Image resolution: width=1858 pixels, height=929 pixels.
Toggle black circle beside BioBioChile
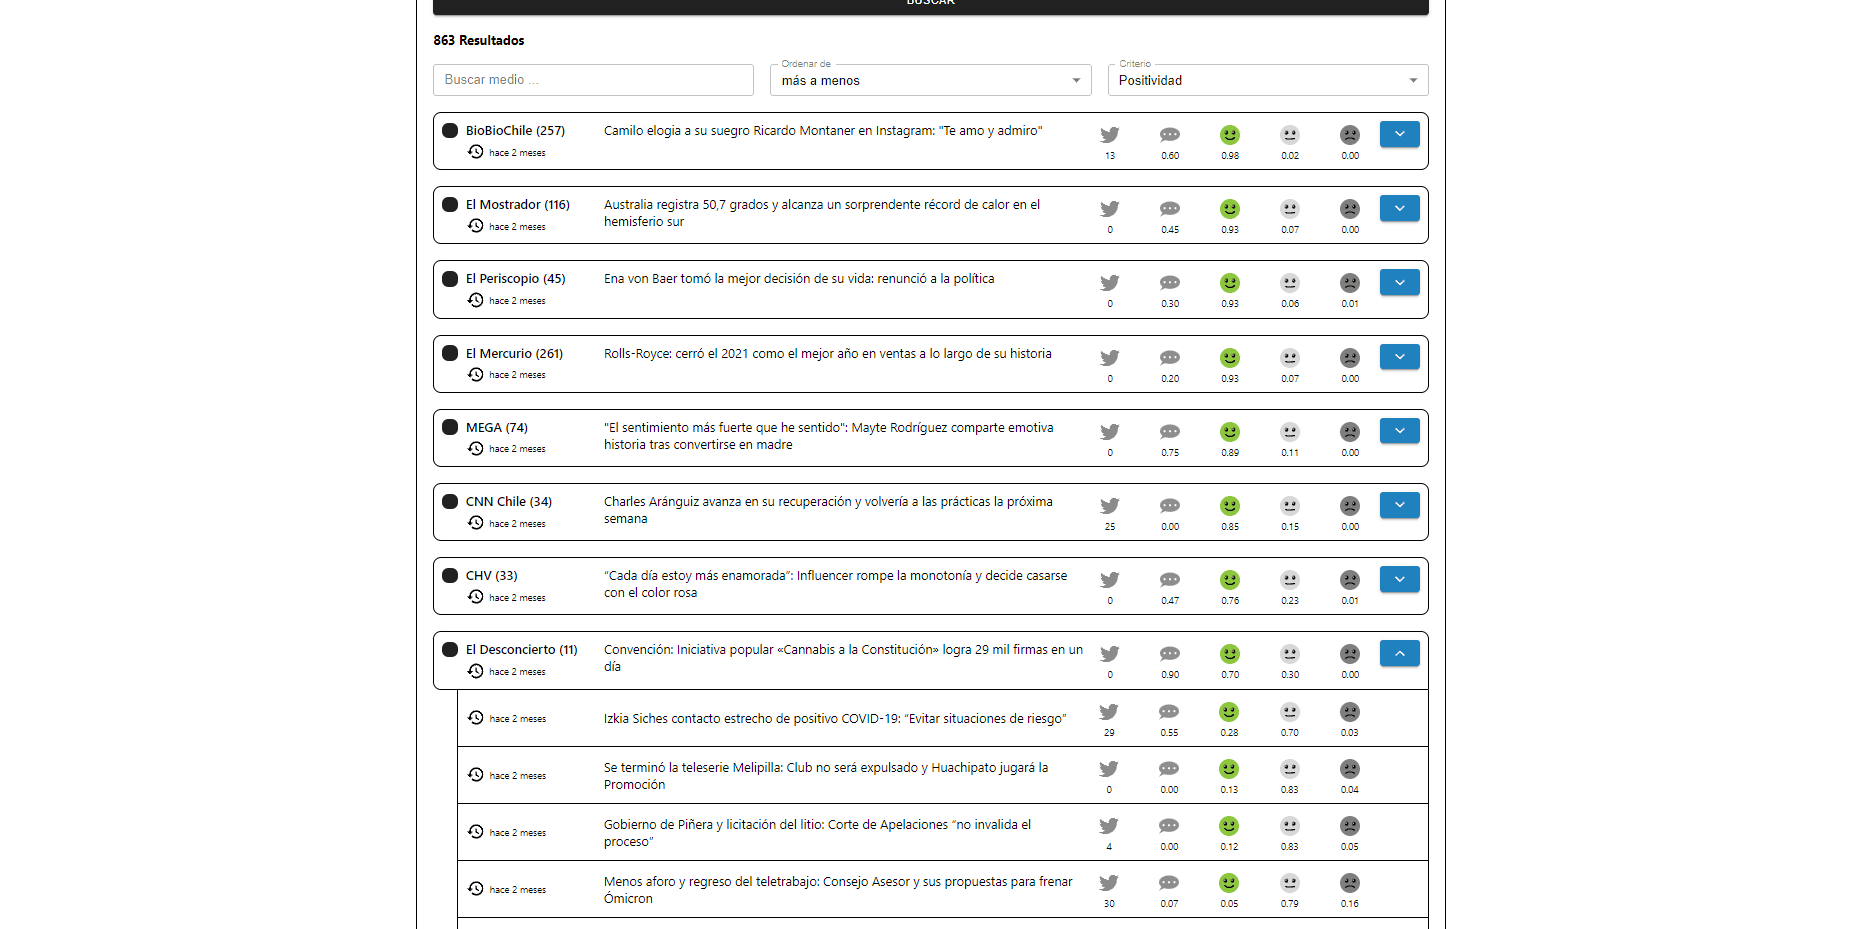click(450, 131)
